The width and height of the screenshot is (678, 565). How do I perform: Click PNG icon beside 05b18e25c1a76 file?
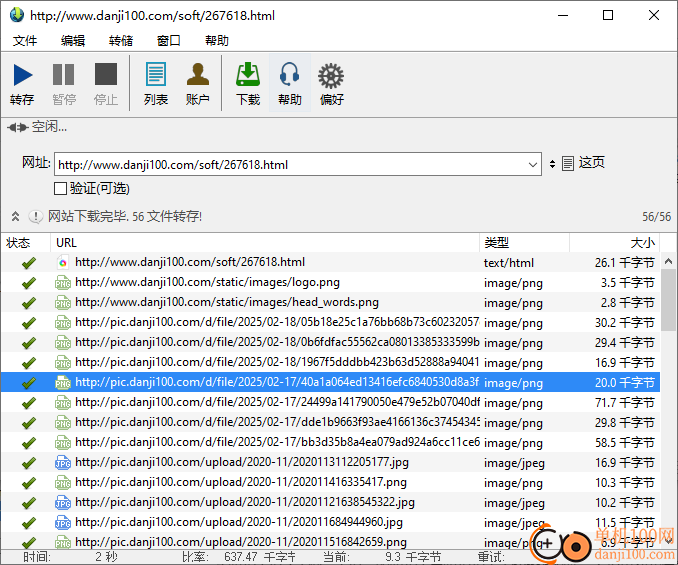tap(63, 322)
